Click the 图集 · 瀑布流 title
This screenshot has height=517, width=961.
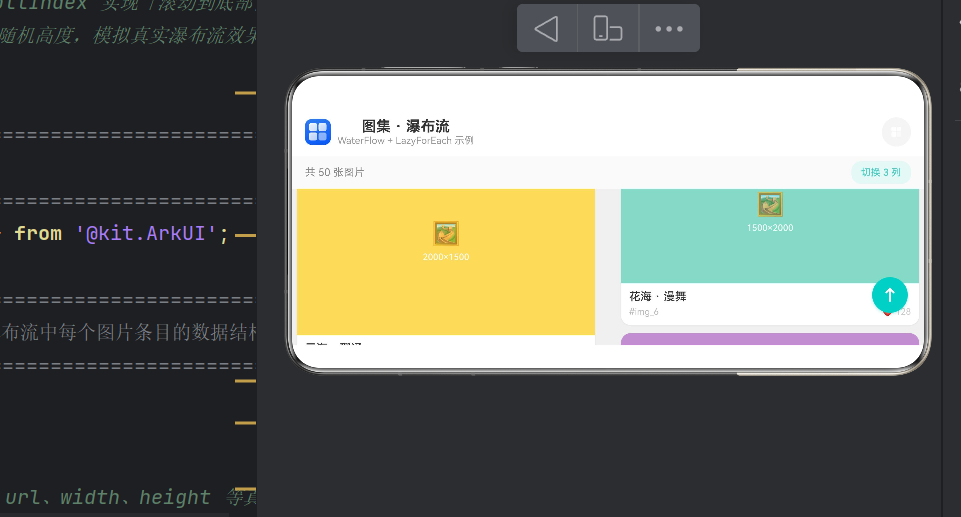pos(406,126)
